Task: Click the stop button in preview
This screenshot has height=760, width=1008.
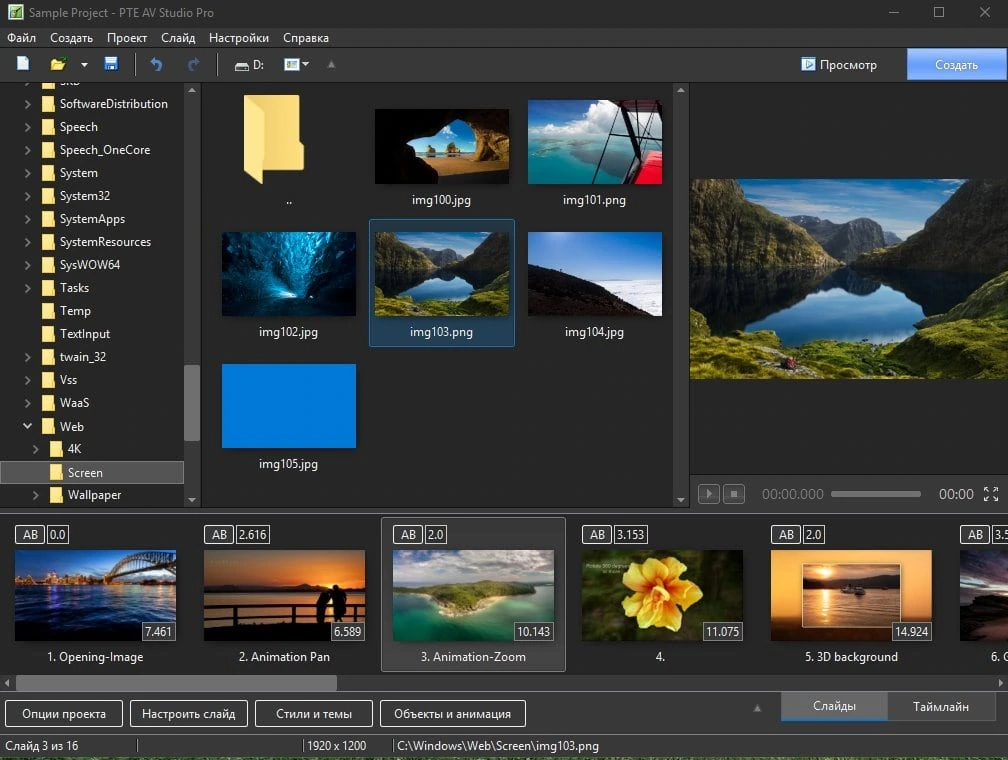Action: 734,494
